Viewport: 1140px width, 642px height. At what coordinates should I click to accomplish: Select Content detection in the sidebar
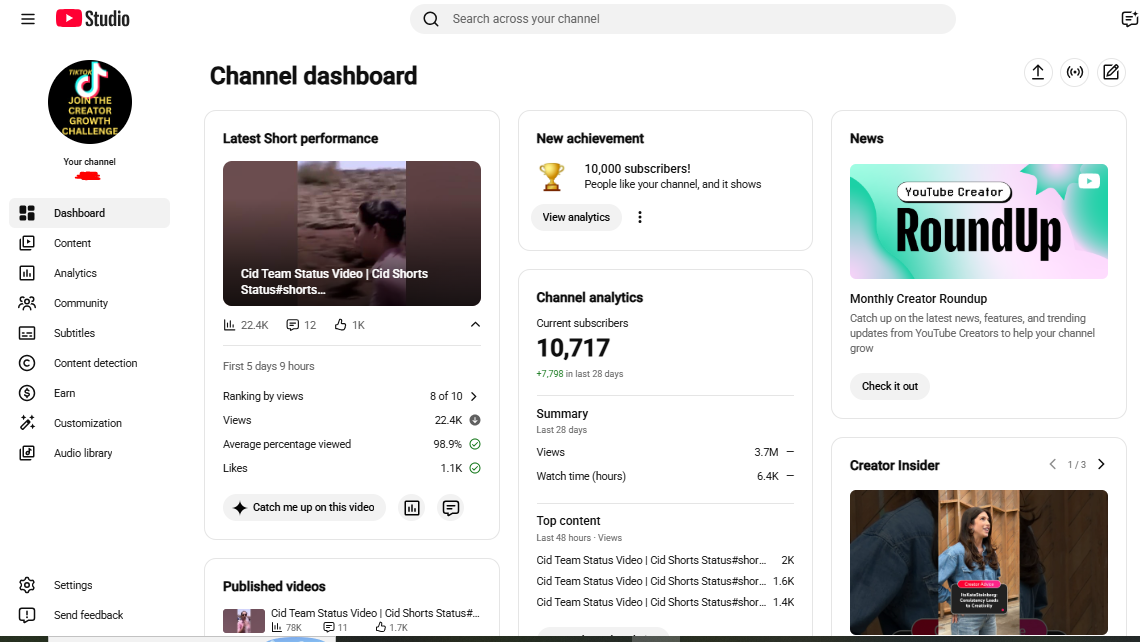coord(90,363)
